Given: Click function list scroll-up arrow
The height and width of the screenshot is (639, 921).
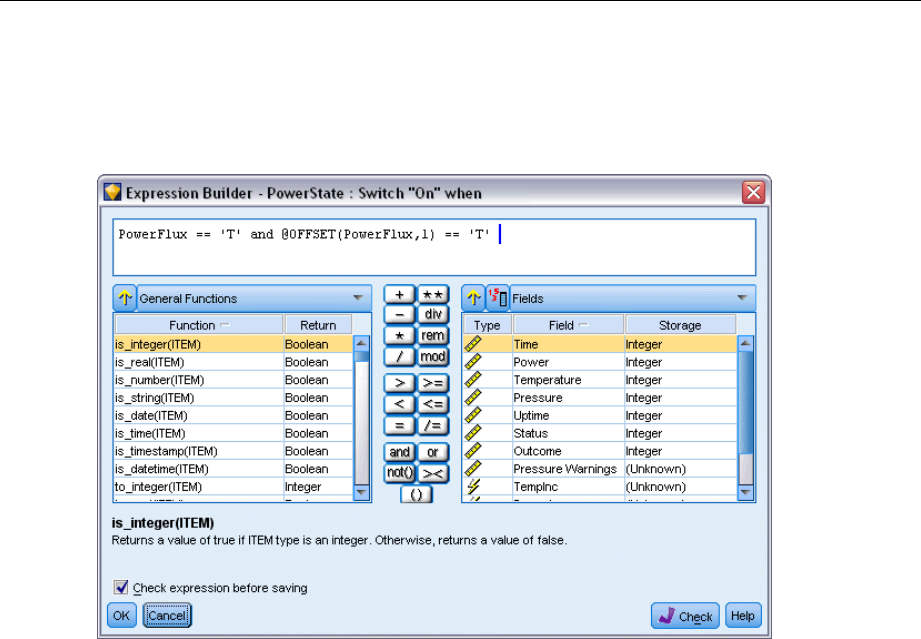Looking at the screenshot, I should 361,343.
